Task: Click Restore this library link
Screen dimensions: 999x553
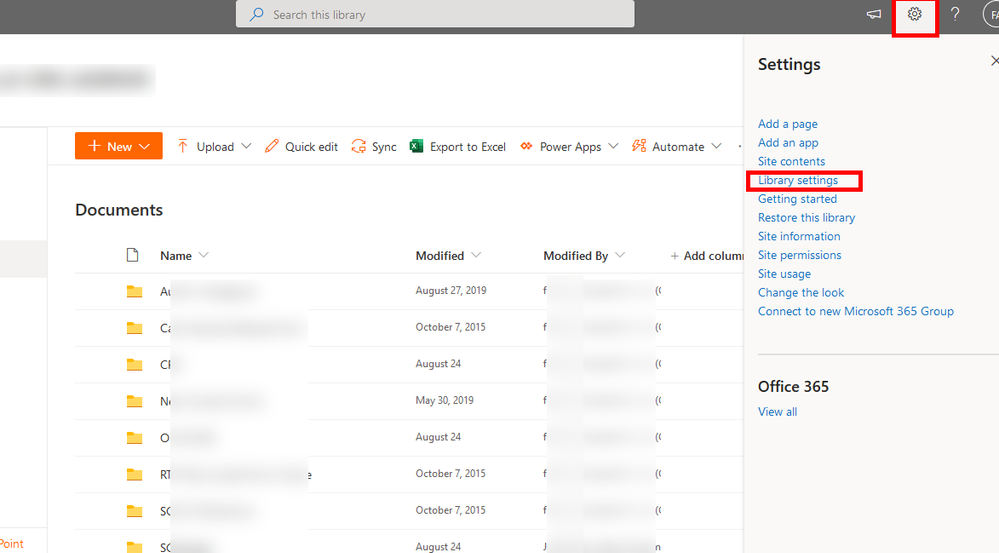Action: click(x=806, y=217)
